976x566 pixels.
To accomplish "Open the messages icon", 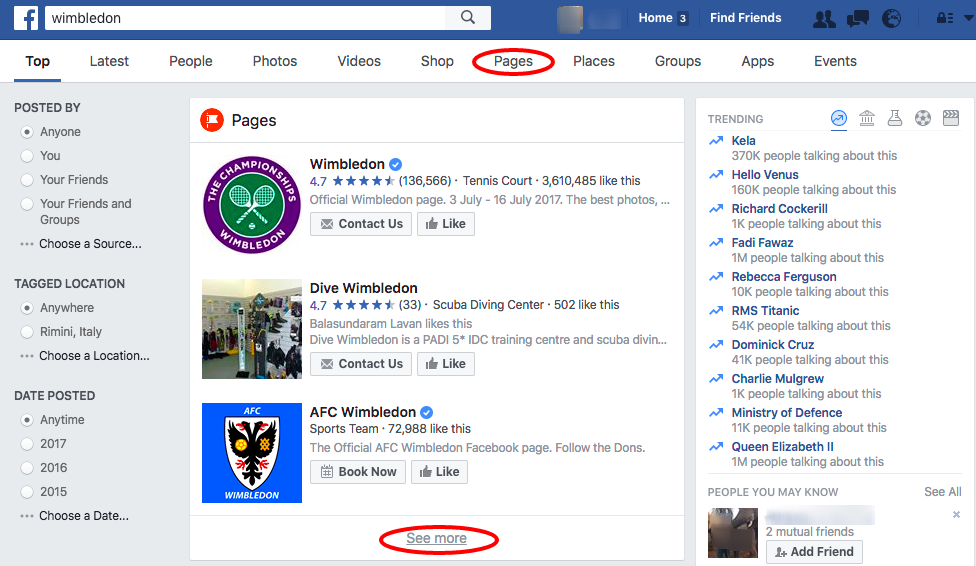I will (858, 18).
